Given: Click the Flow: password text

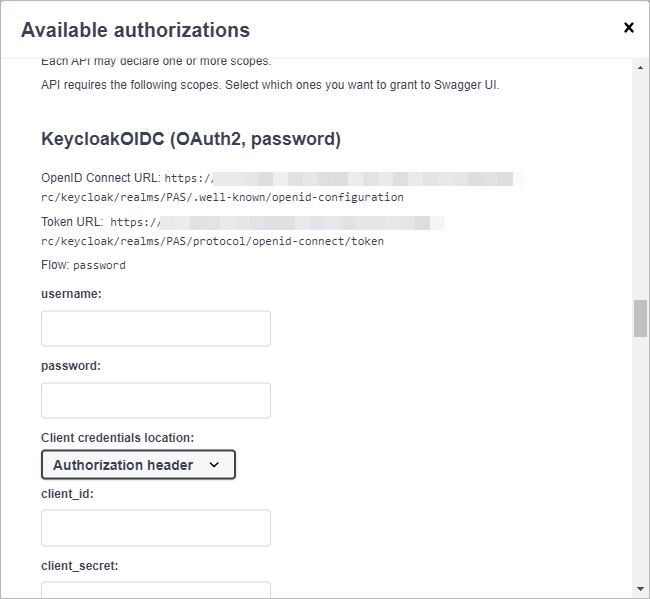Looking at the screenshot, I should click(83, 265).
